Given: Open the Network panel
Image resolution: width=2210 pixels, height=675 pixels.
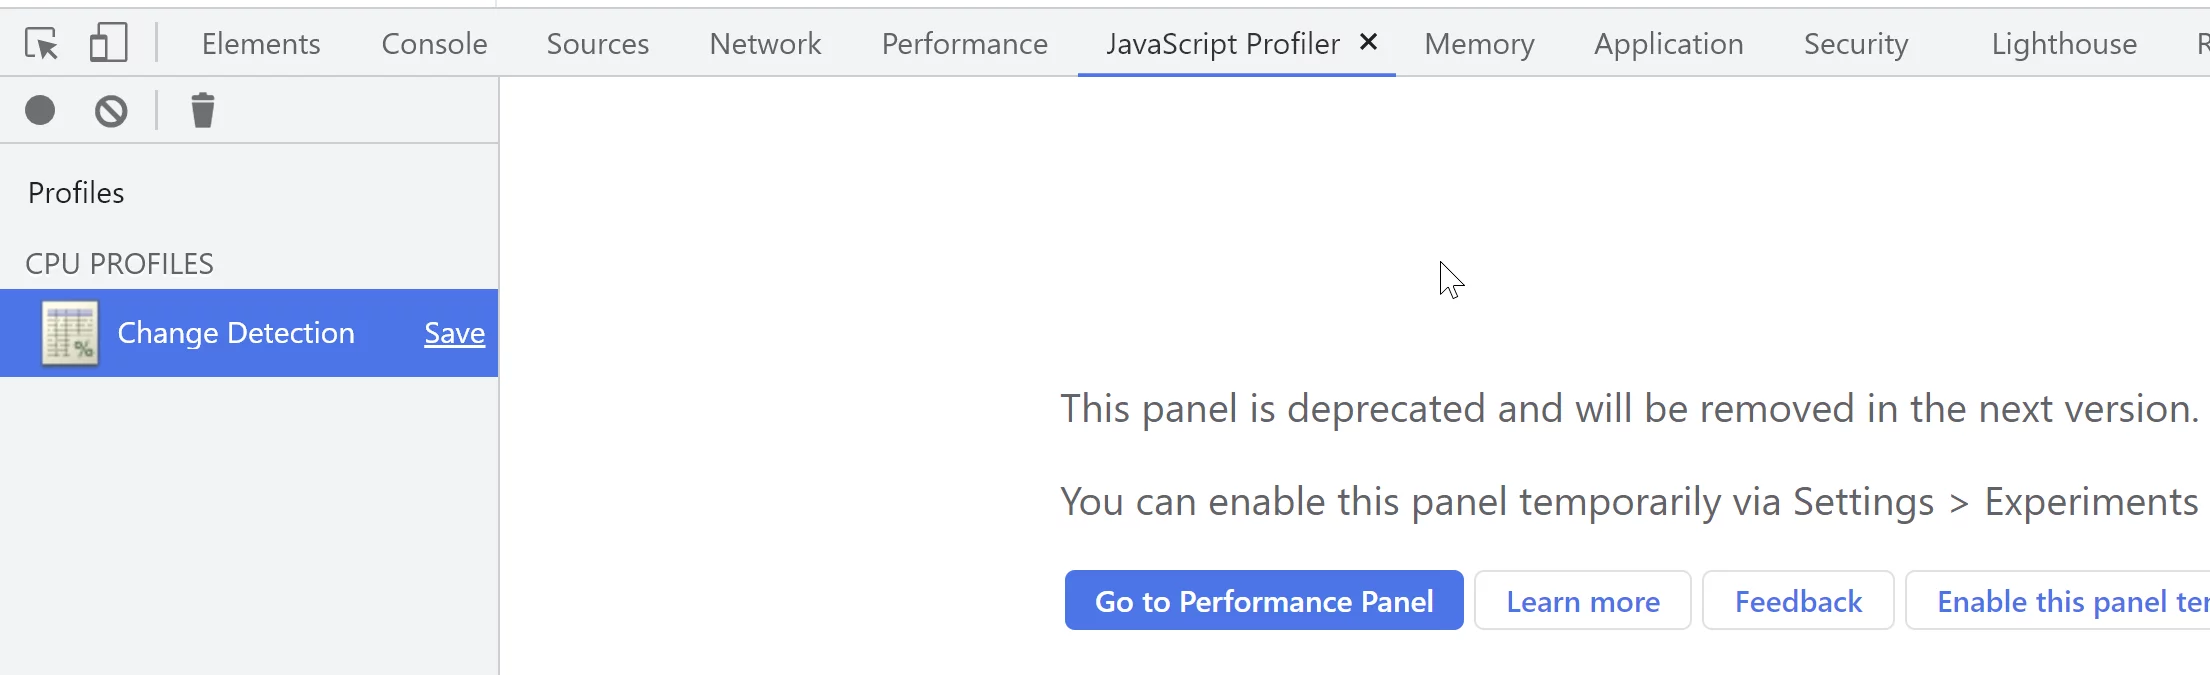Looking at the screenshot, I should tap(764, 43).
